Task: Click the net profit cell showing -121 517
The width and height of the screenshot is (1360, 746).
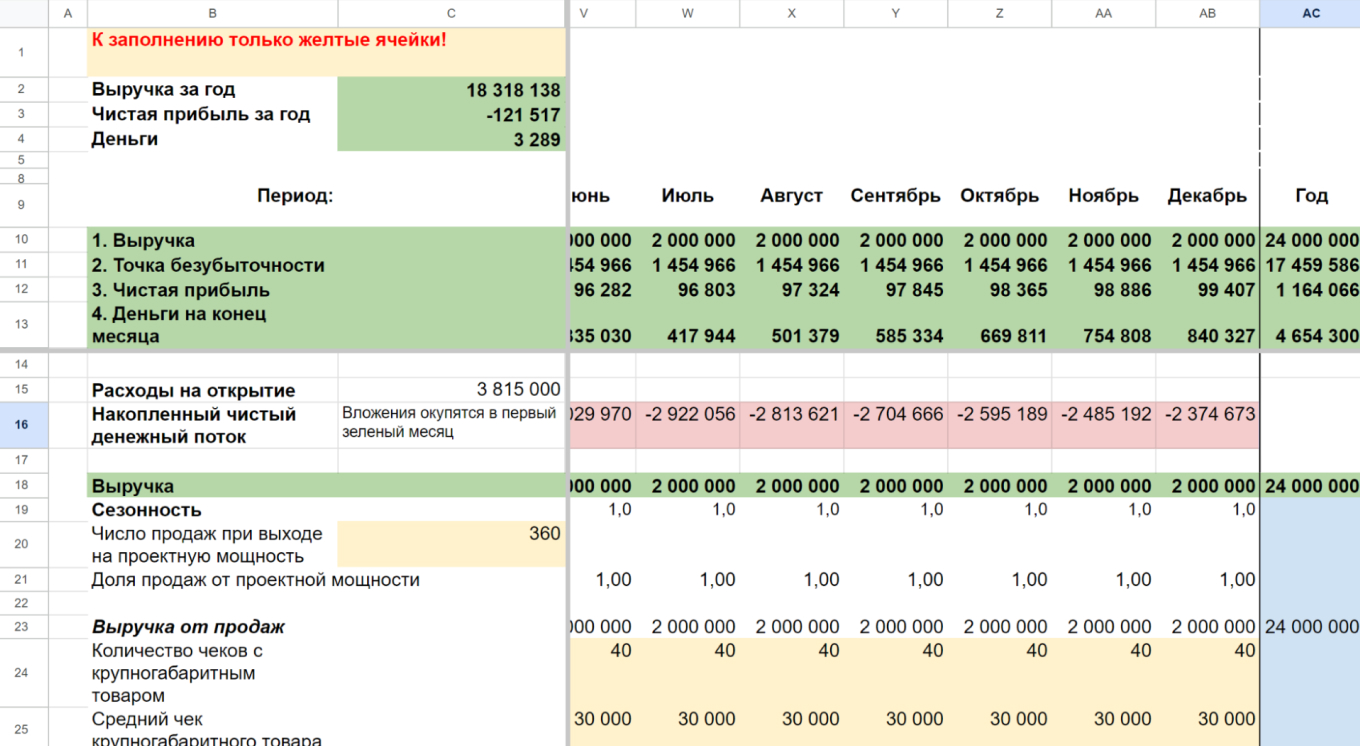Action: (451, 115)
